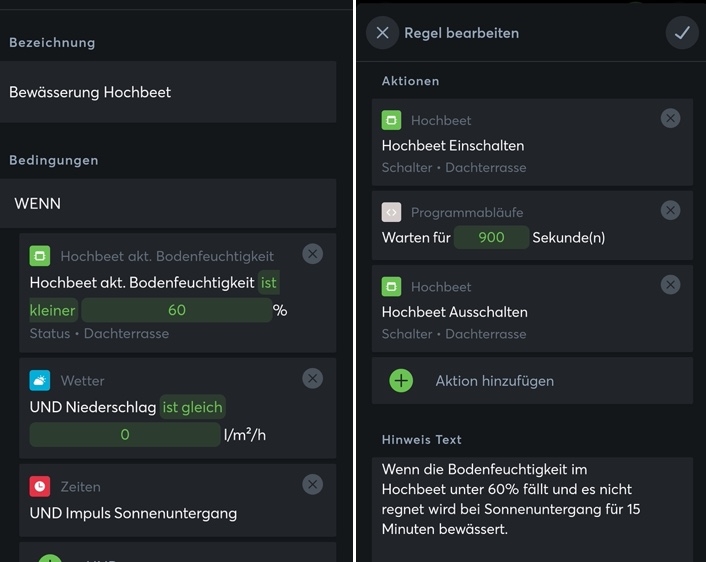
Task: Delete the Hochbeet Ausschalten action
Action: coord(671,285)
